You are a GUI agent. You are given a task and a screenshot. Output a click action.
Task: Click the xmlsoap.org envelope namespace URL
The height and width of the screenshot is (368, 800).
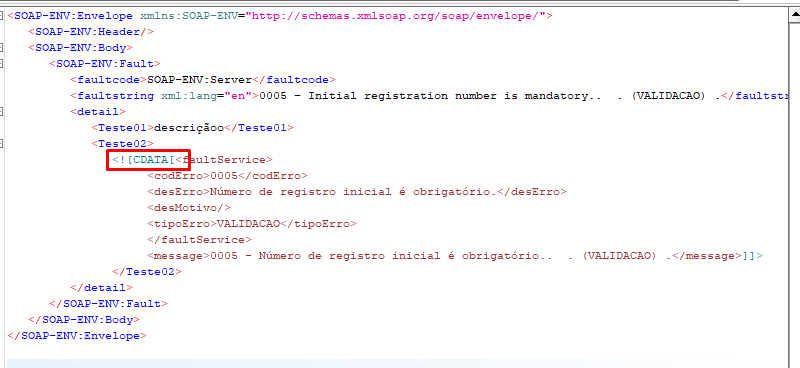[x=396, y=16]
